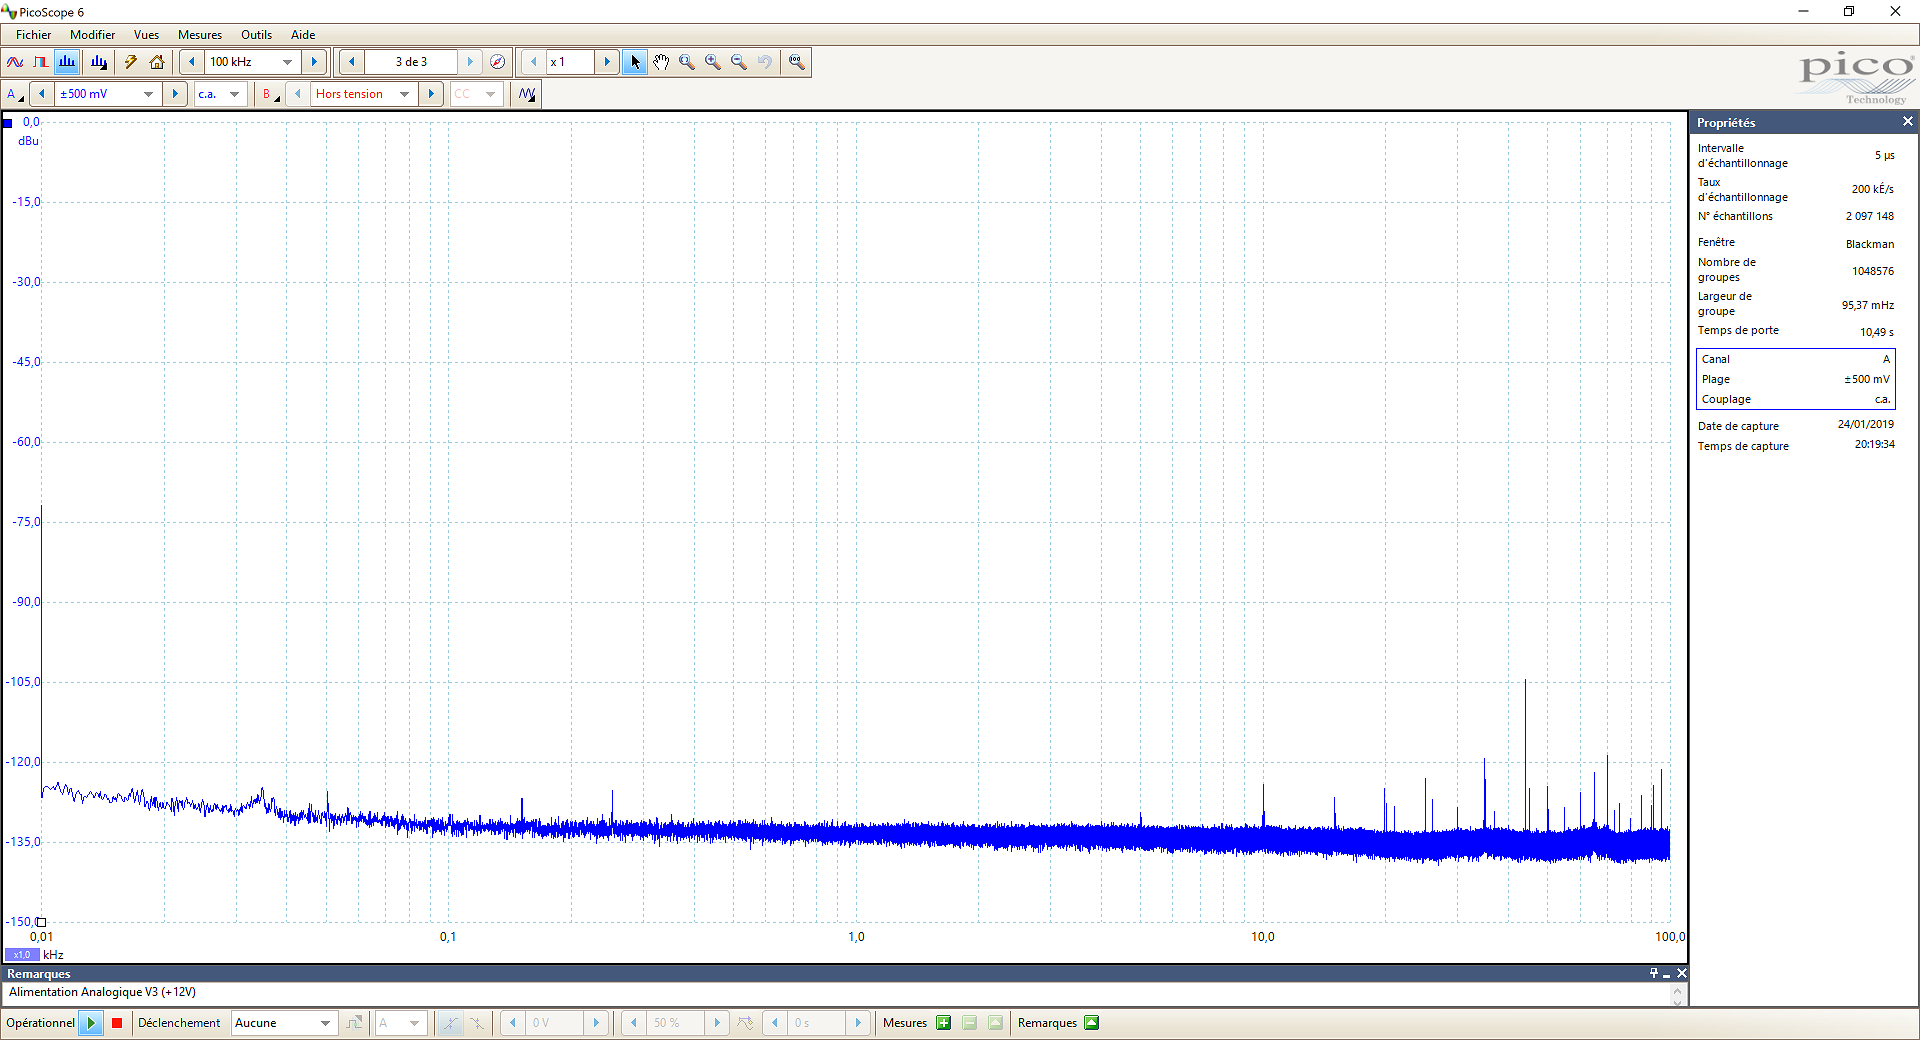Click the 3 de 3 buffer field

coord(411,62)
